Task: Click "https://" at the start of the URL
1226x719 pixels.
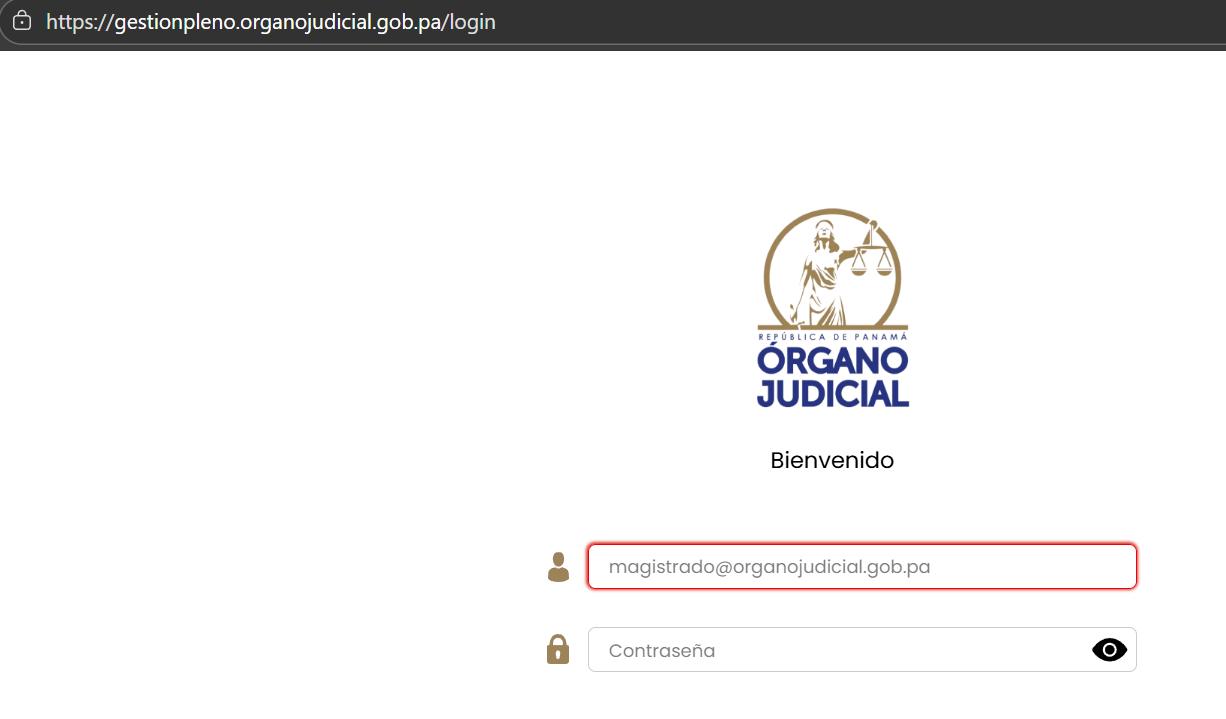Action: click(79, 21)
